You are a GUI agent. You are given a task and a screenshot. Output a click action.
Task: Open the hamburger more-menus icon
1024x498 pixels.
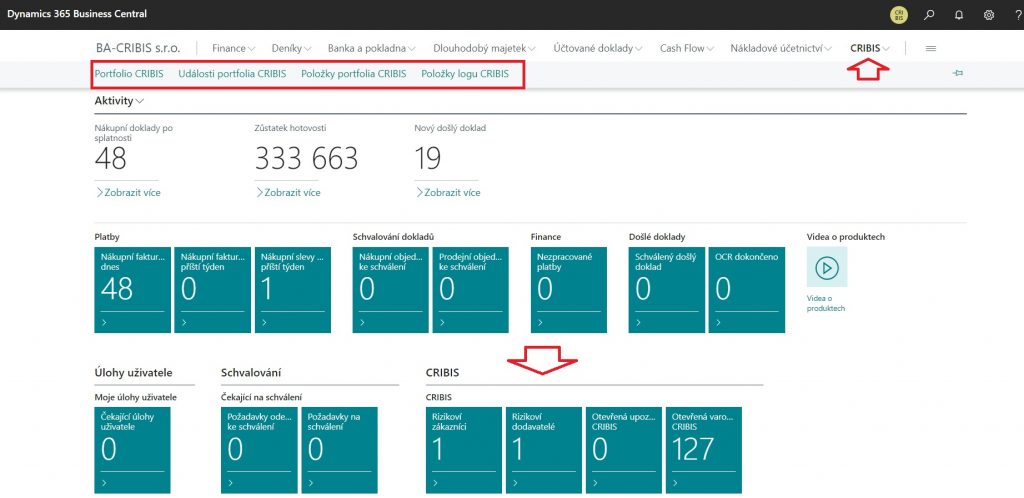[x=931, y=48]
